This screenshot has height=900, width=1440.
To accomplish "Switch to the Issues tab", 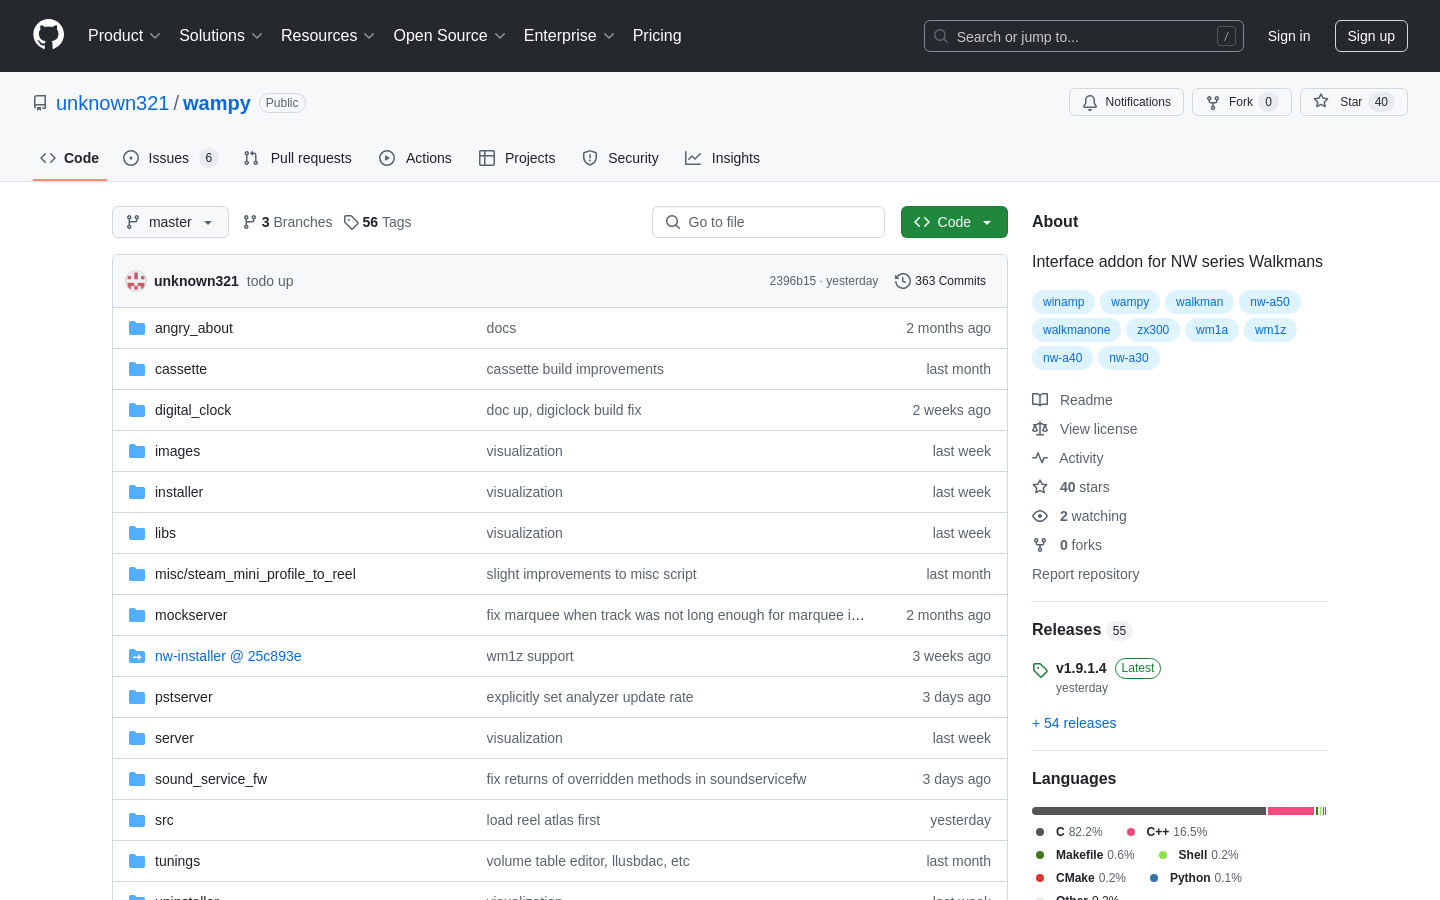I will click(x=170, y=158).
